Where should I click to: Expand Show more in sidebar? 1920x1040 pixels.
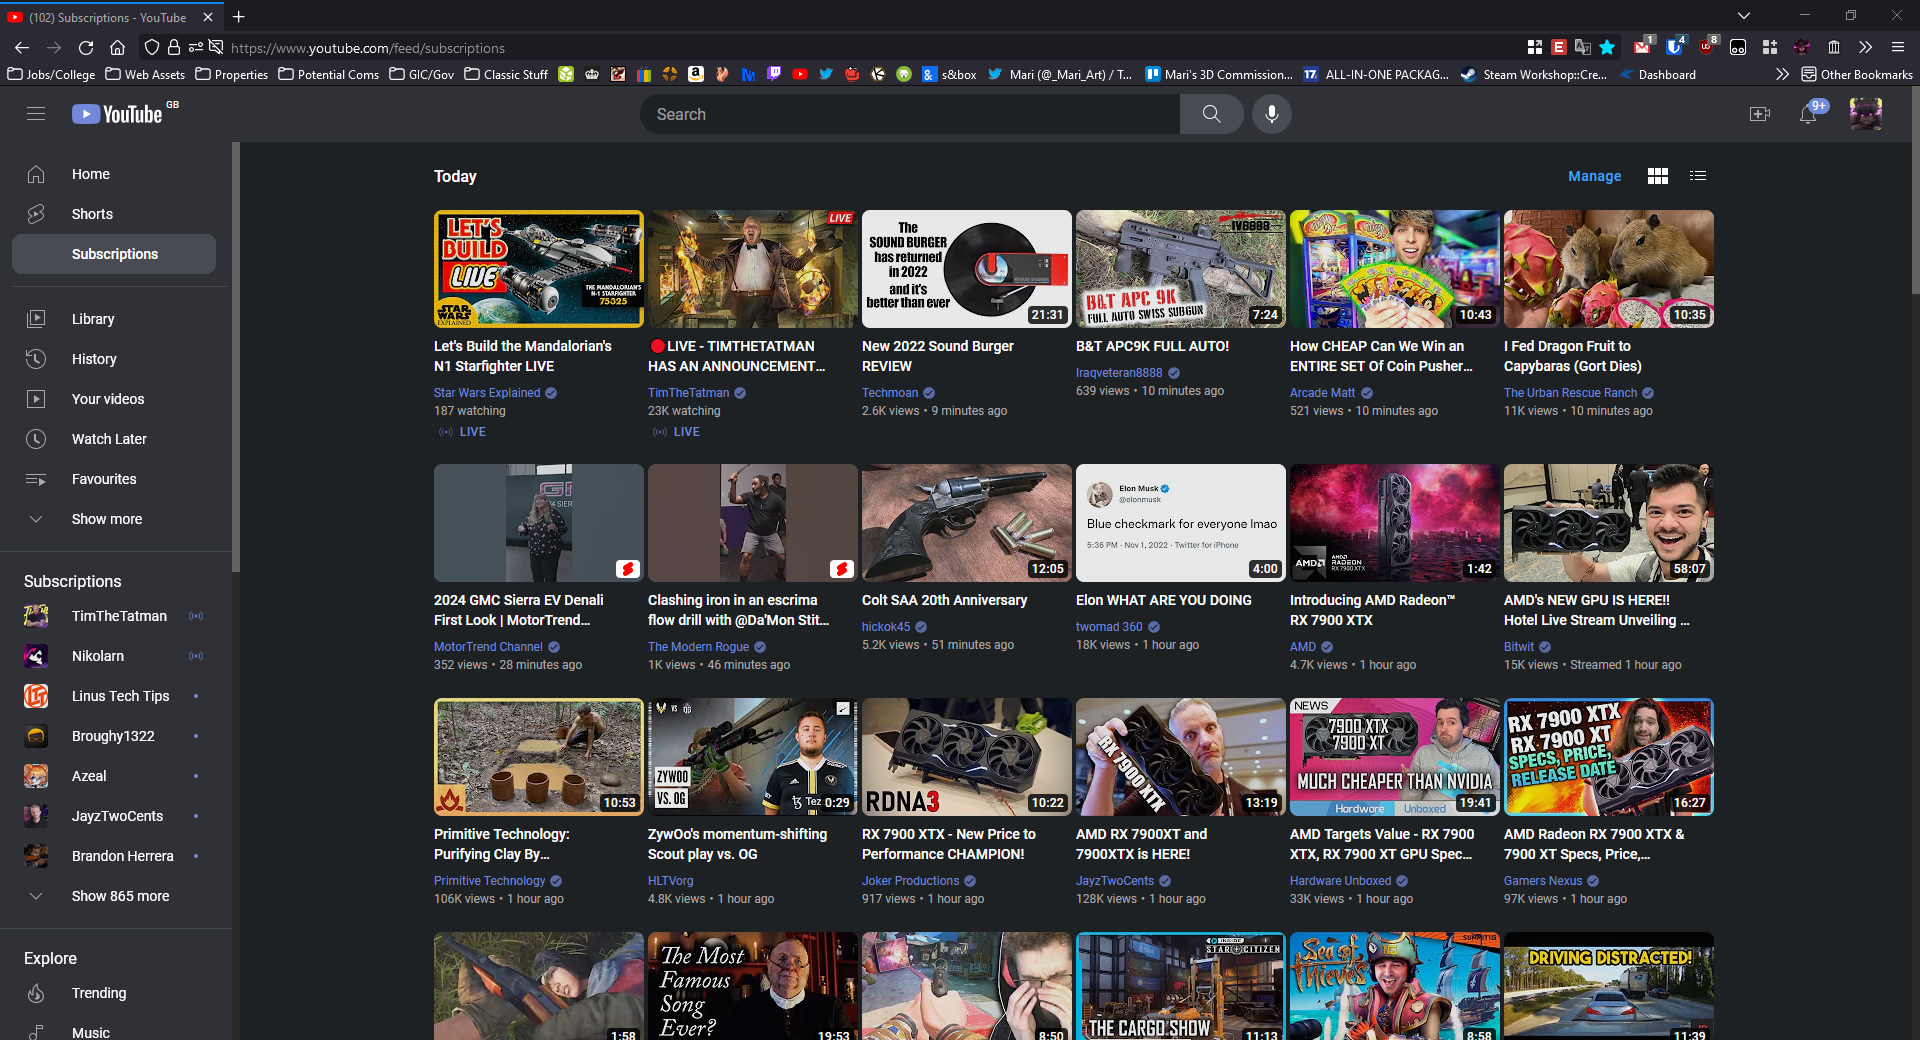point(116,519)
